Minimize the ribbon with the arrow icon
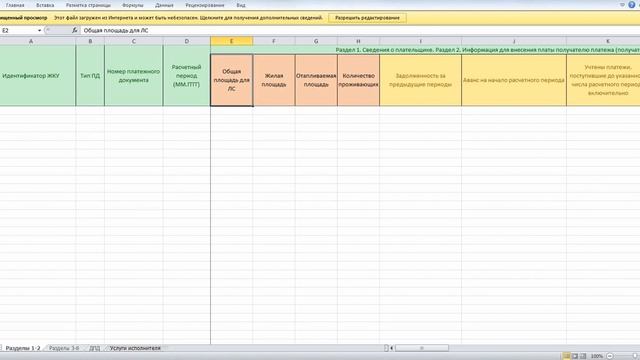The image size is (640, 360). (x=622, y=5)
